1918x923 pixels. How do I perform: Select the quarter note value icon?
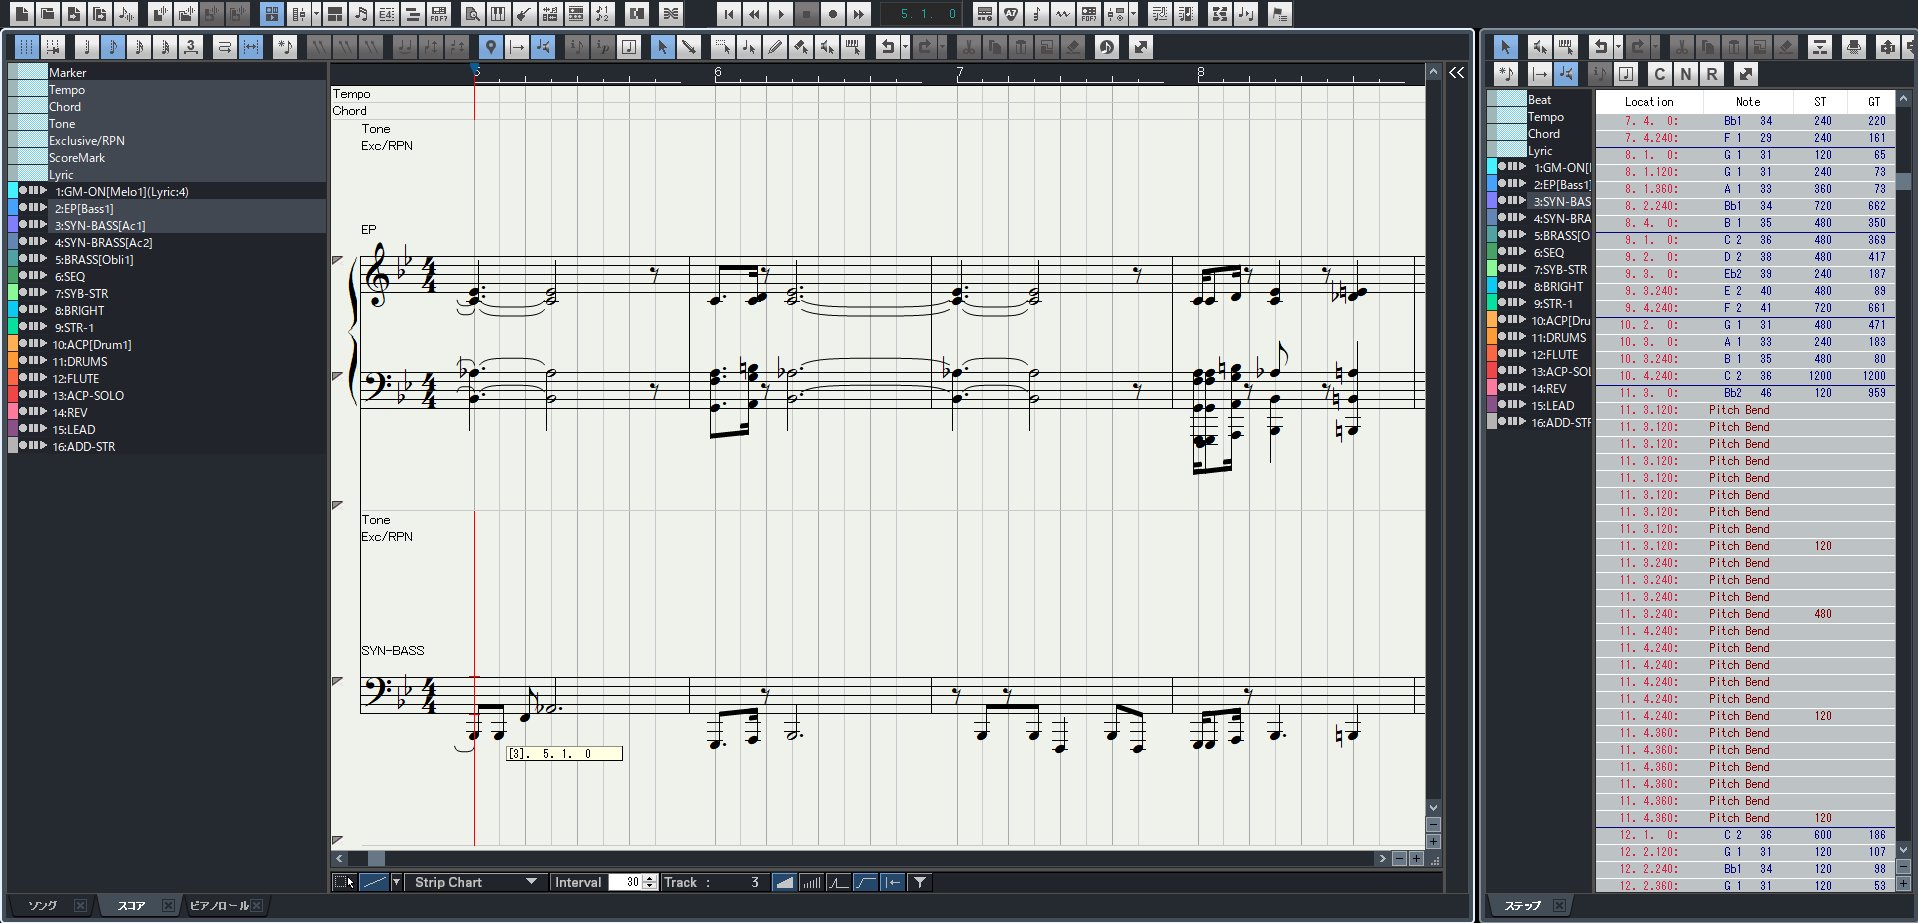87,46
